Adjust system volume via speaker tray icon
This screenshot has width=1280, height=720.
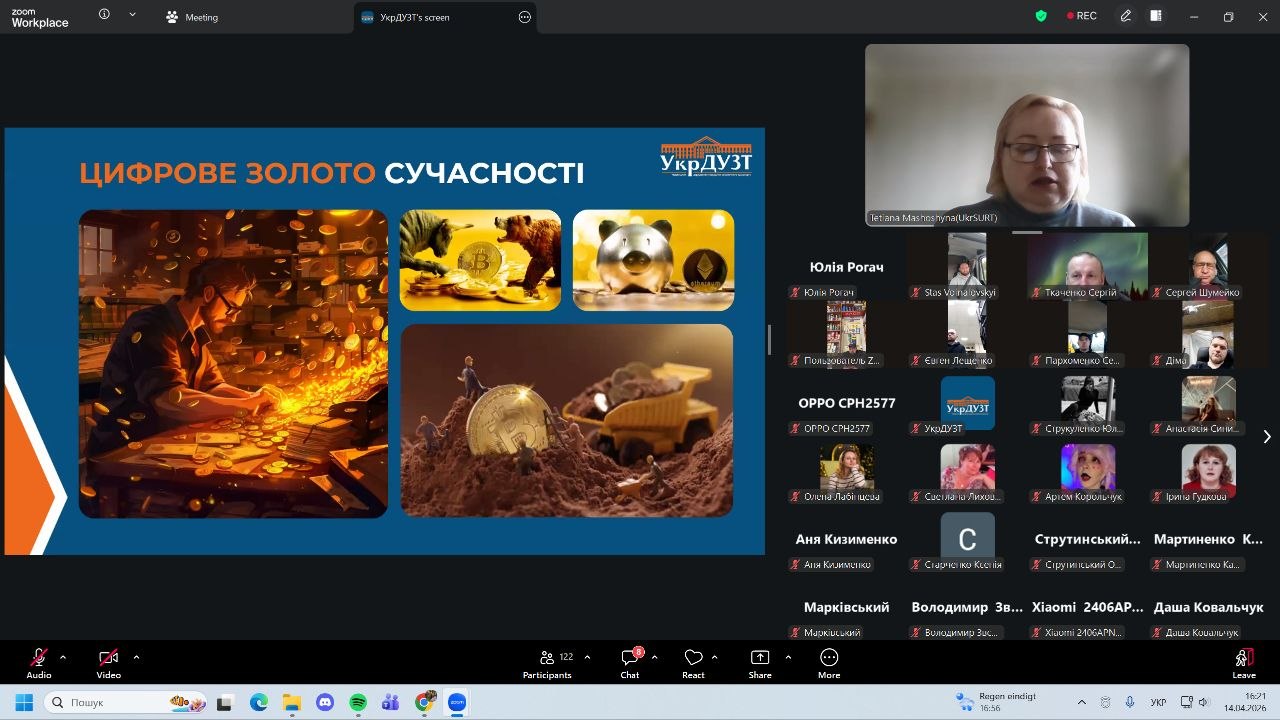(x=1203, y=702)
